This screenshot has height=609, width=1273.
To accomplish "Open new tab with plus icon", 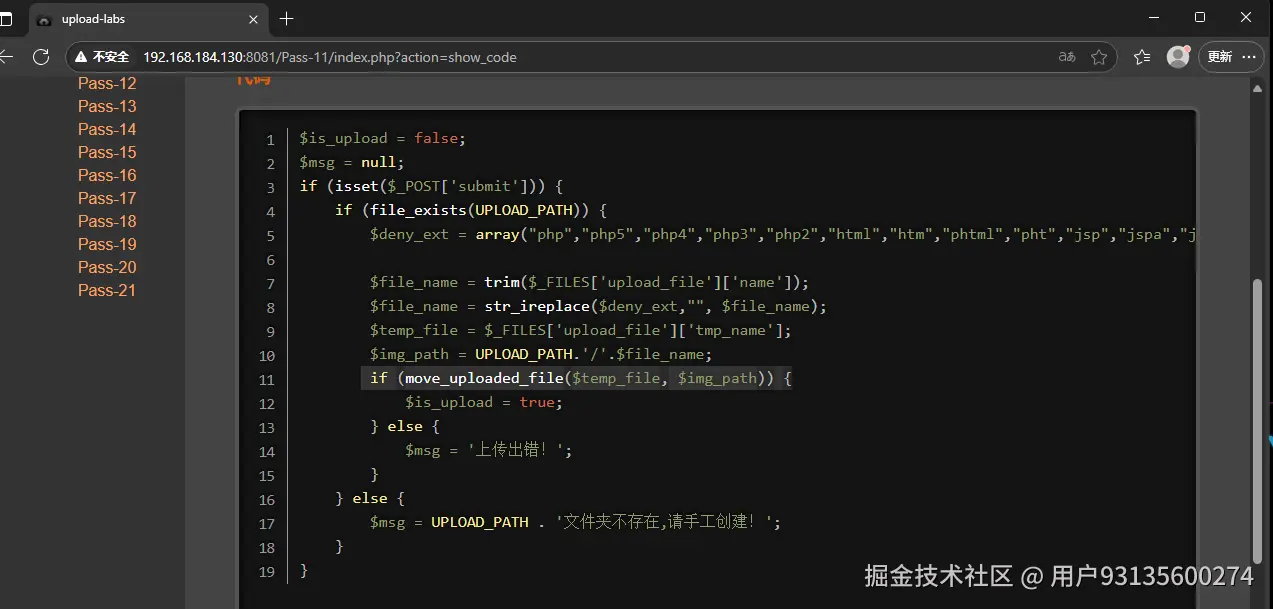I will click(x=287, y=18).
